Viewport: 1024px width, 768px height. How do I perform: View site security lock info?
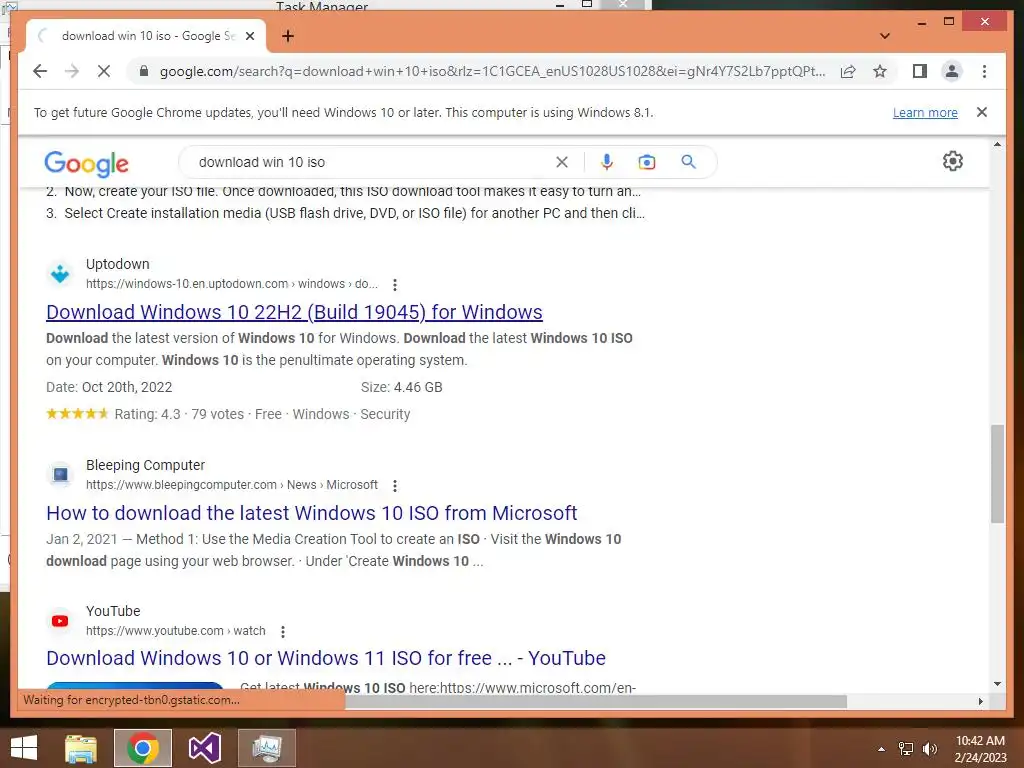[x=144, y=71]
